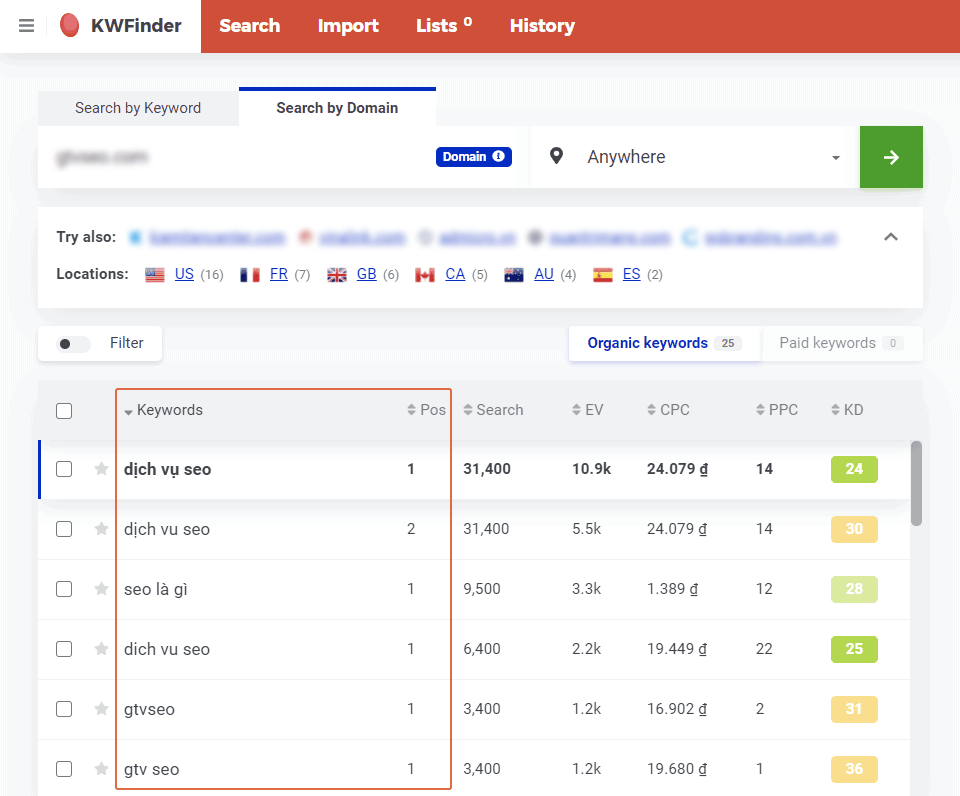Switch to Search by Keyword tab
This screenshot has width=960, height=796.
pyautogui.click(x=138, y=108)
